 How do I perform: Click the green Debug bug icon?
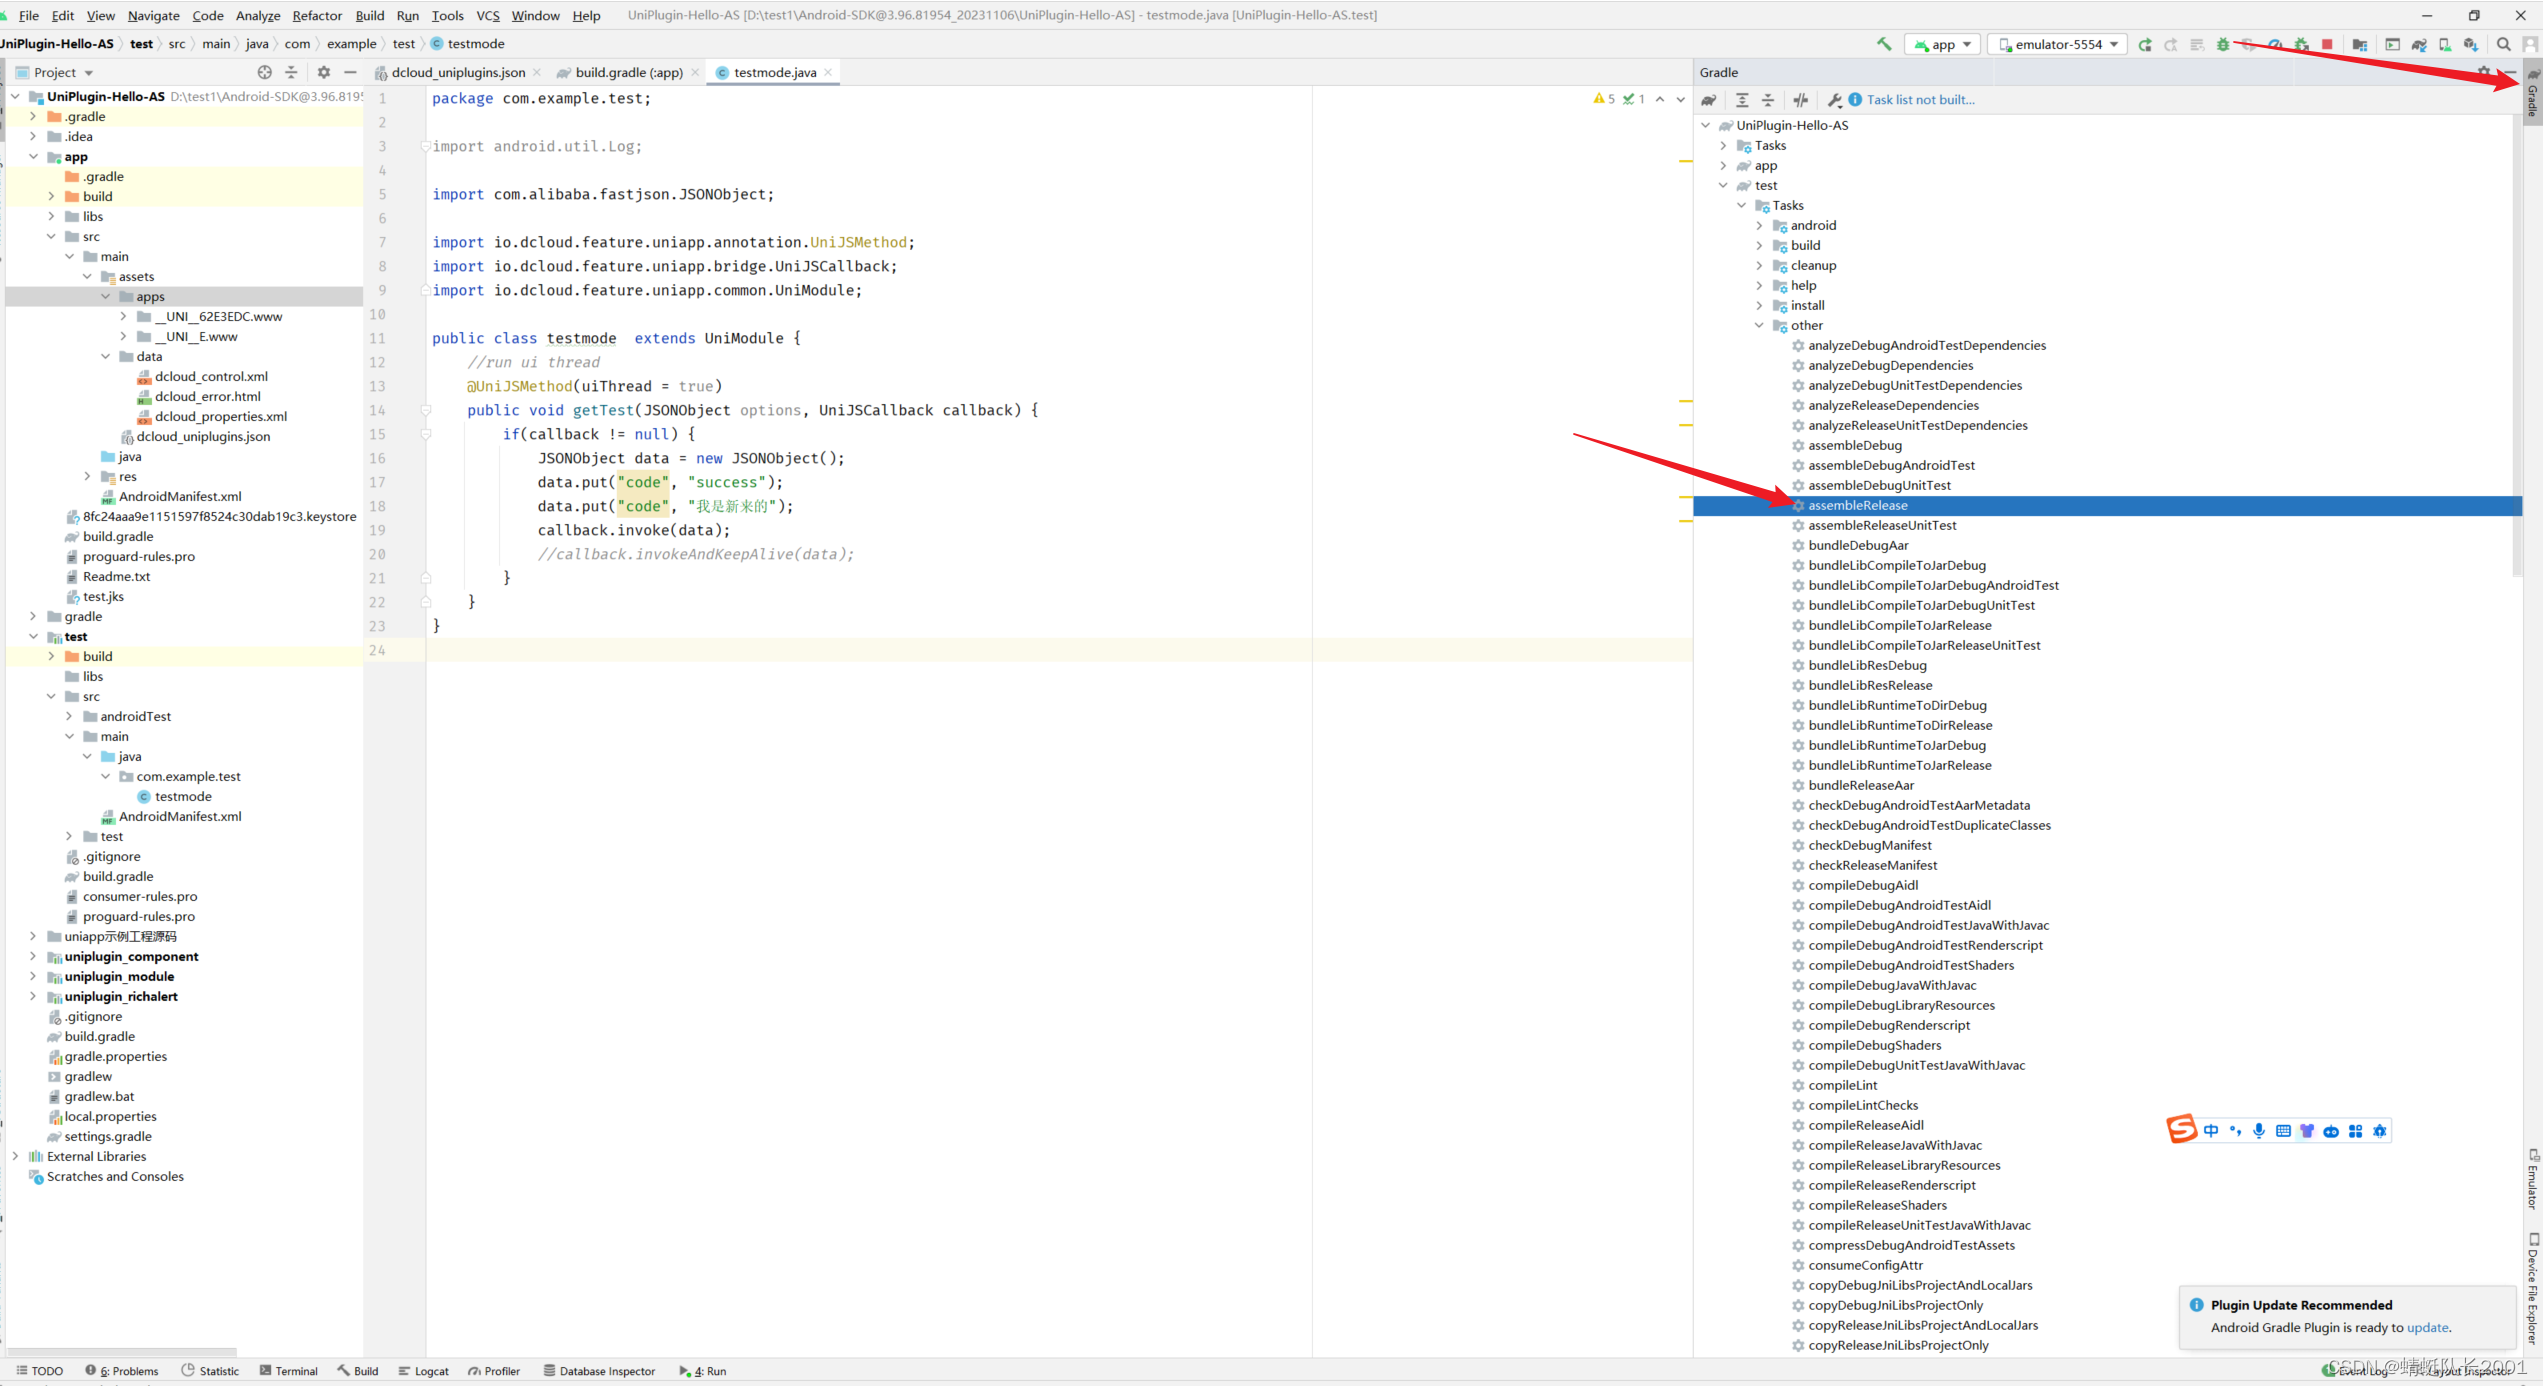[x=2223, y=44]
